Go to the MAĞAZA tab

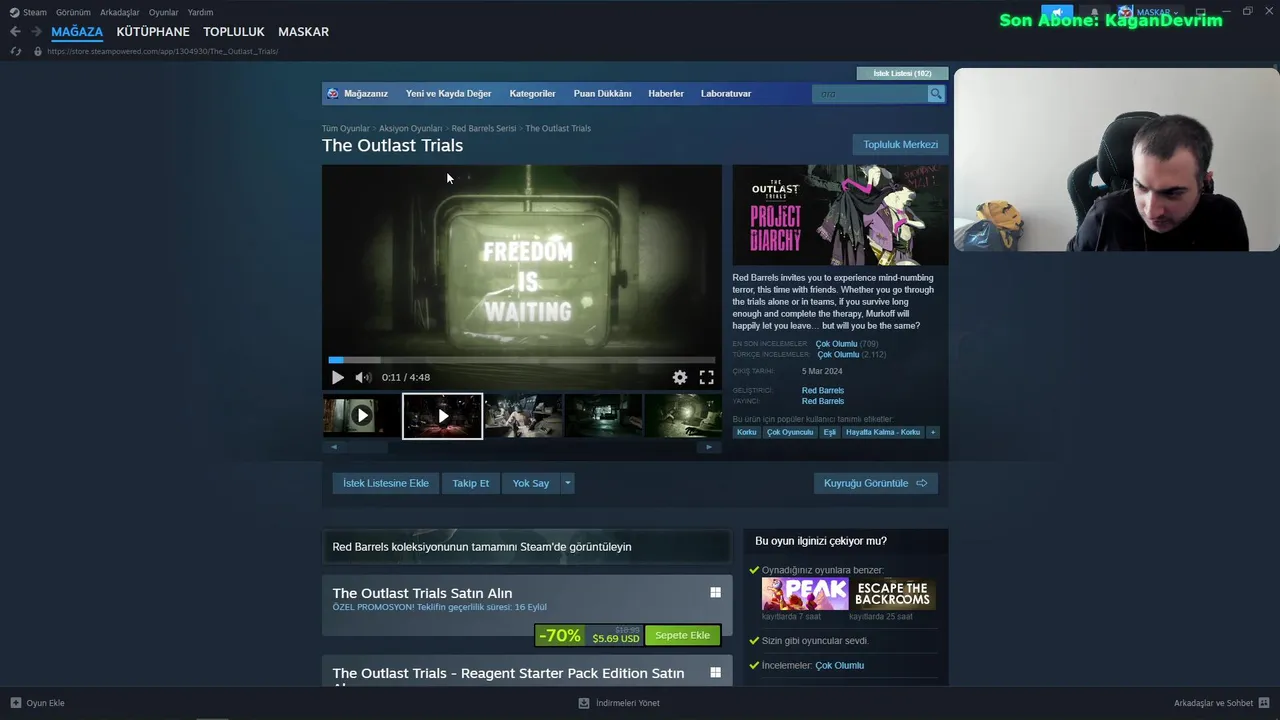pyautogui.click(x=77, y=32)
